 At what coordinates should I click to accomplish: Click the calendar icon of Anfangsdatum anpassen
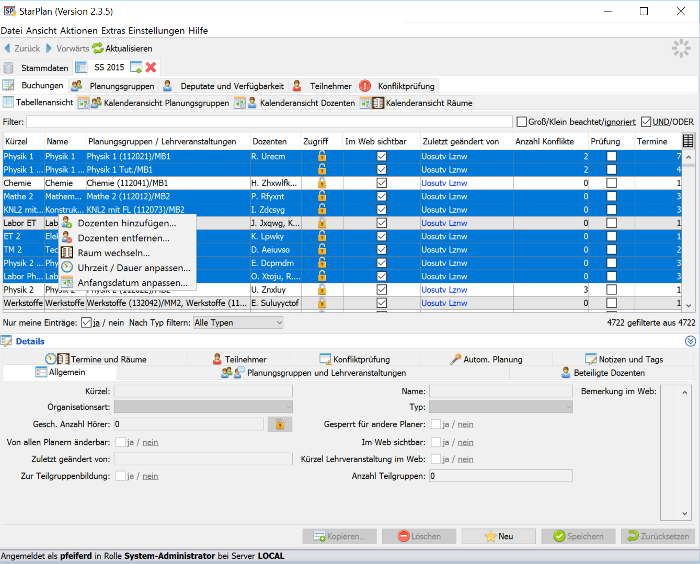tap(67, 282)
